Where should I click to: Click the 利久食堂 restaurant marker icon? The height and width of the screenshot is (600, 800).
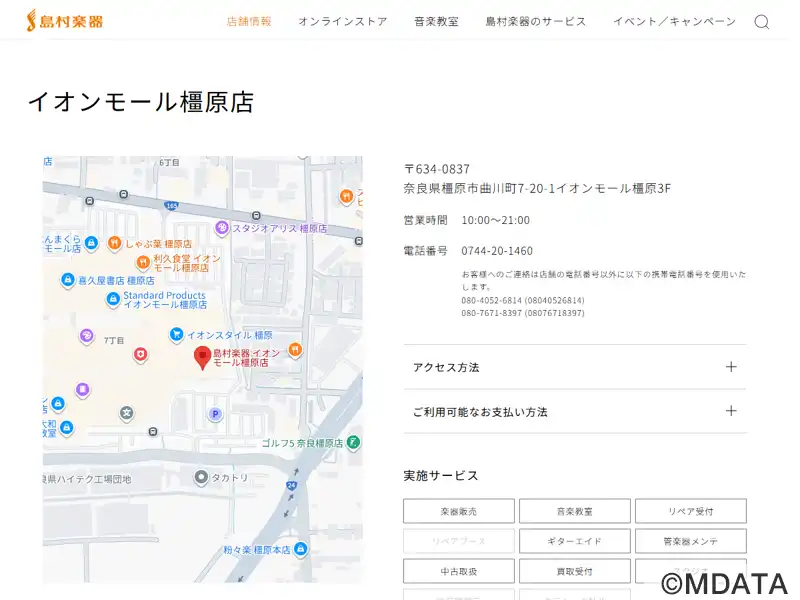[143, 262]
